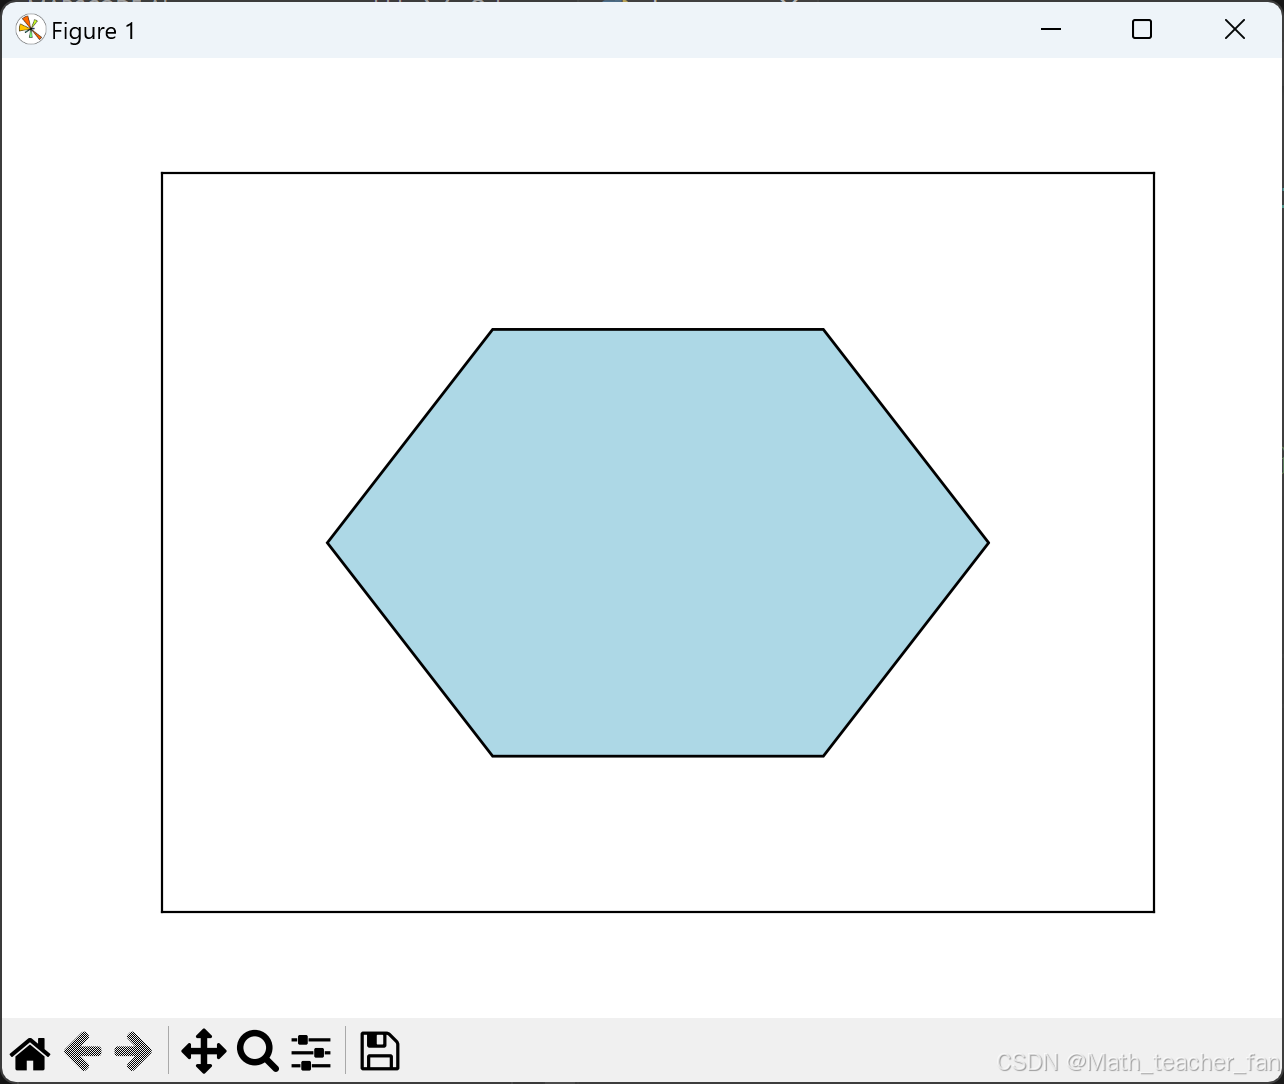Save the figure with the floppy disk icon

pyautogui.click(x=380, y=1052)
